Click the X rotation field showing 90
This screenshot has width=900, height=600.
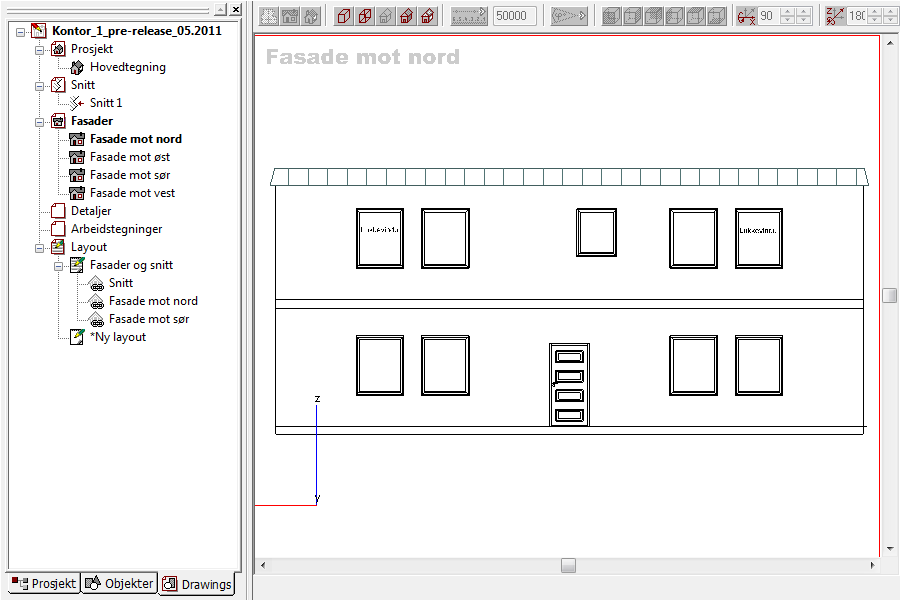(768, 16)
